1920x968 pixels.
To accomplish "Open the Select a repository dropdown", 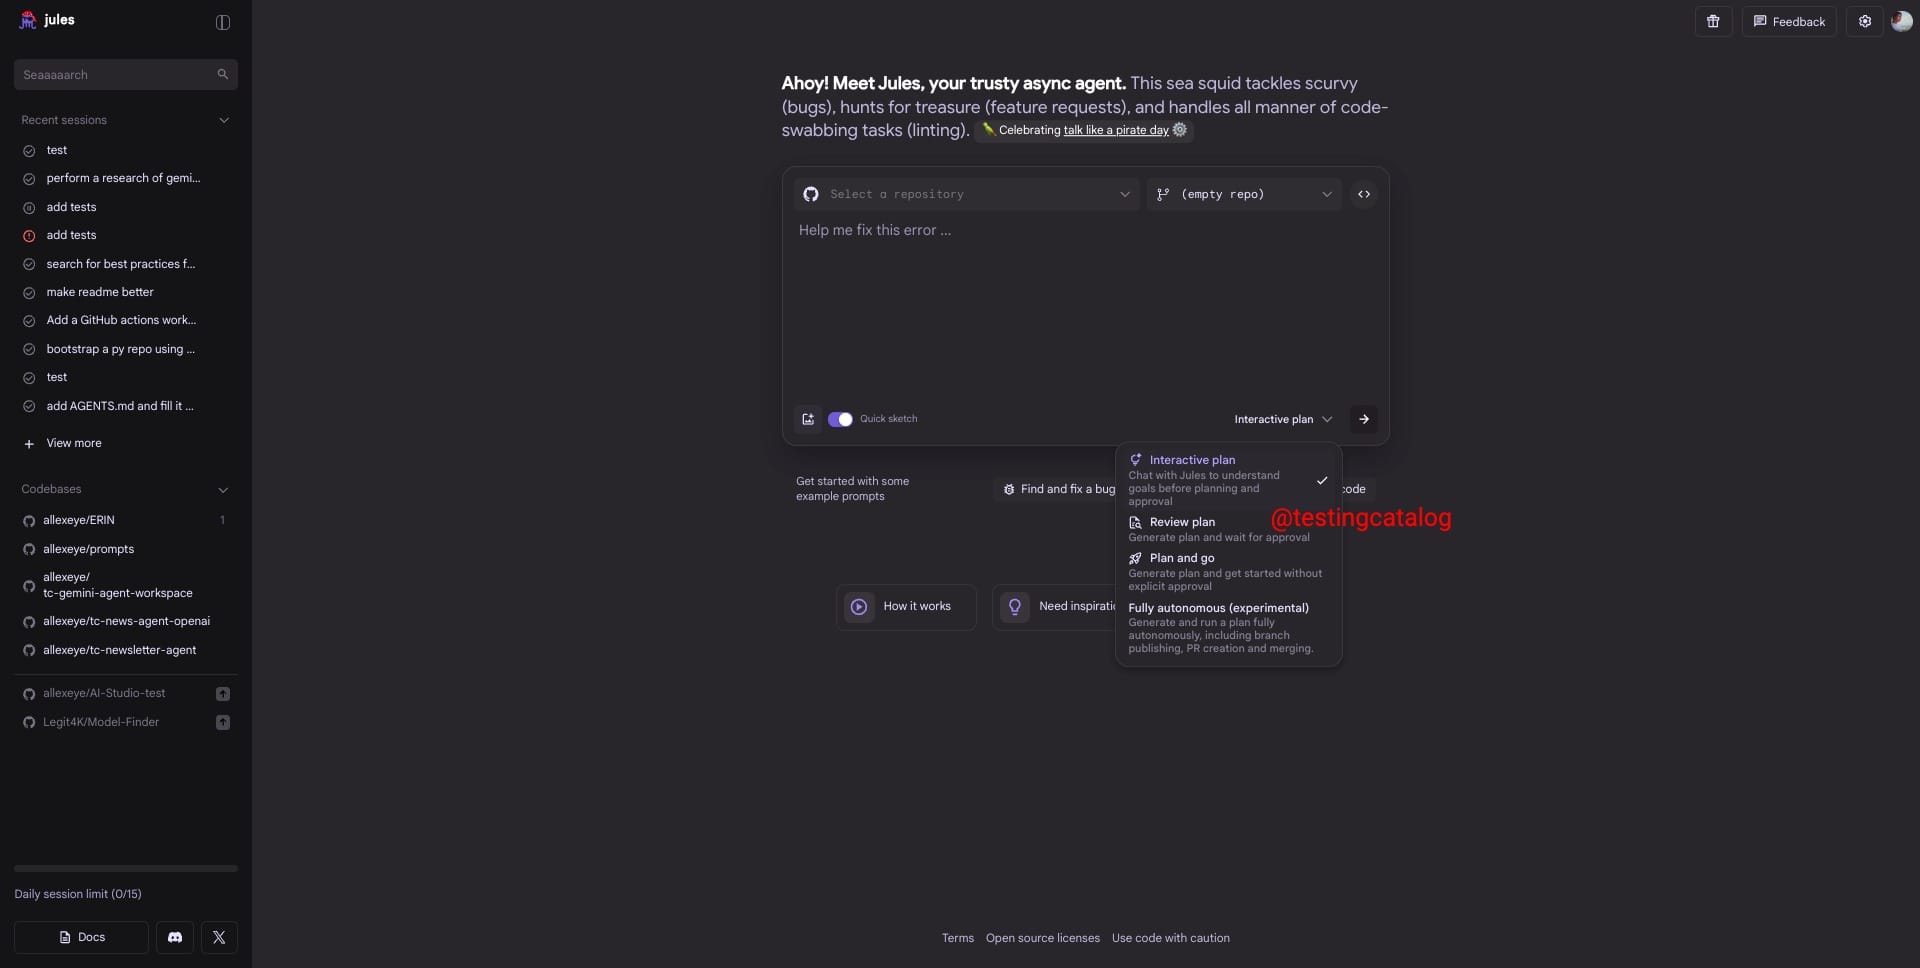I will [967, 194].
